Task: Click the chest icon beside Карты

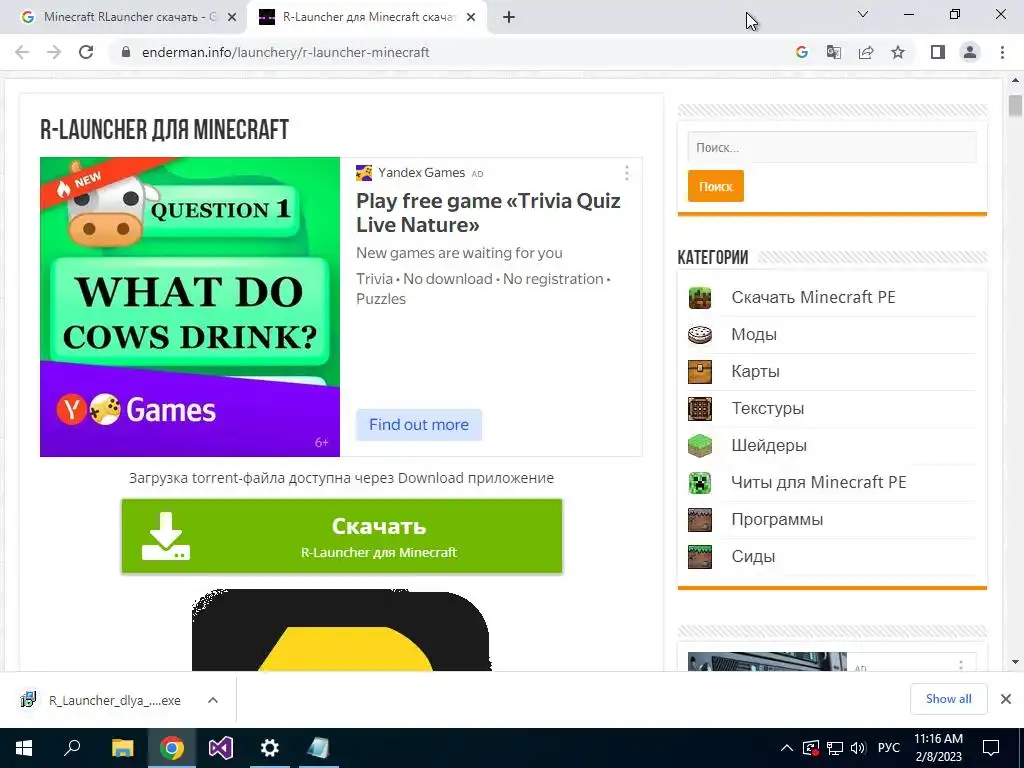Action: click(x=700, y=372)
